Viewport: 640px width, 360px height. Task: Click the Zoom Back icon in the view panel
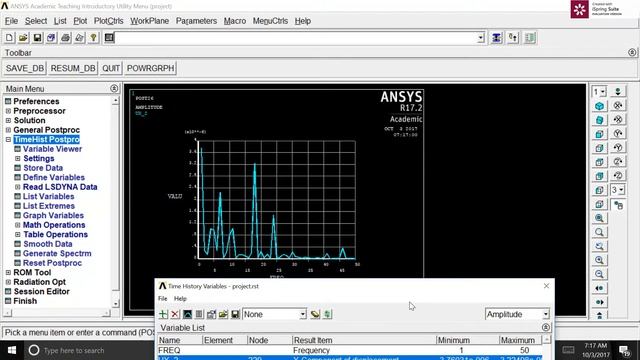click(x=599, y=246)
